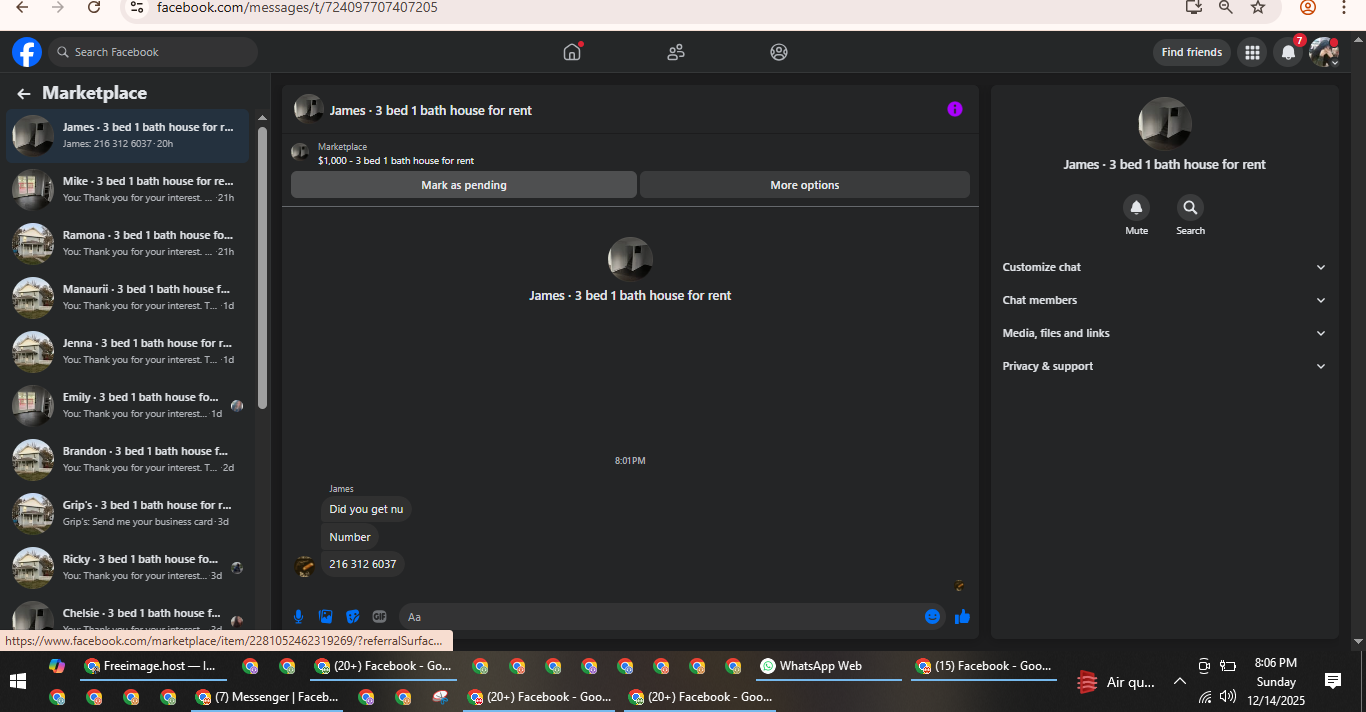
Task: Open the Facebook menu grid icon
Action: pyautogui.click(x=1252, y=52)
